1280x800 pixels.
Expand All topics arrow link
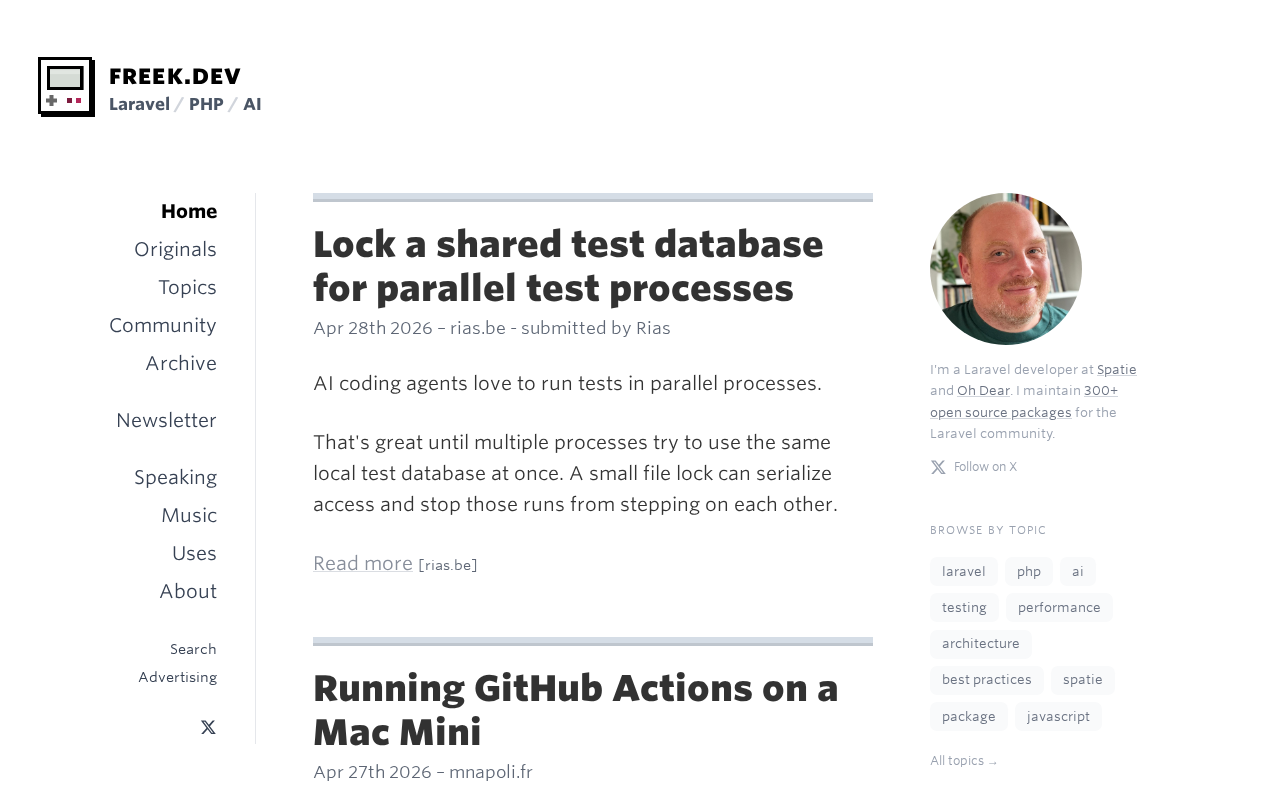click(964, 761)
